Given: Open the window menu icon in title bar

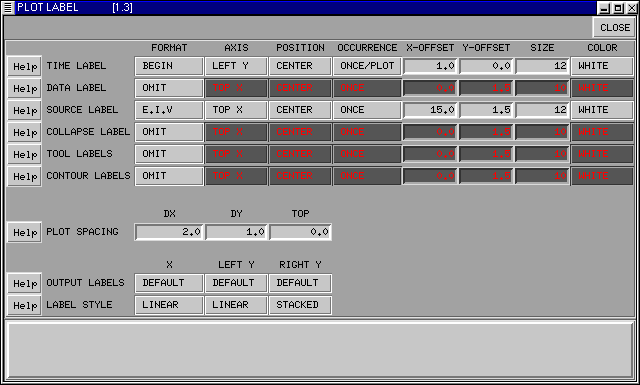Looking at the screenshot, I should [8, 8].
